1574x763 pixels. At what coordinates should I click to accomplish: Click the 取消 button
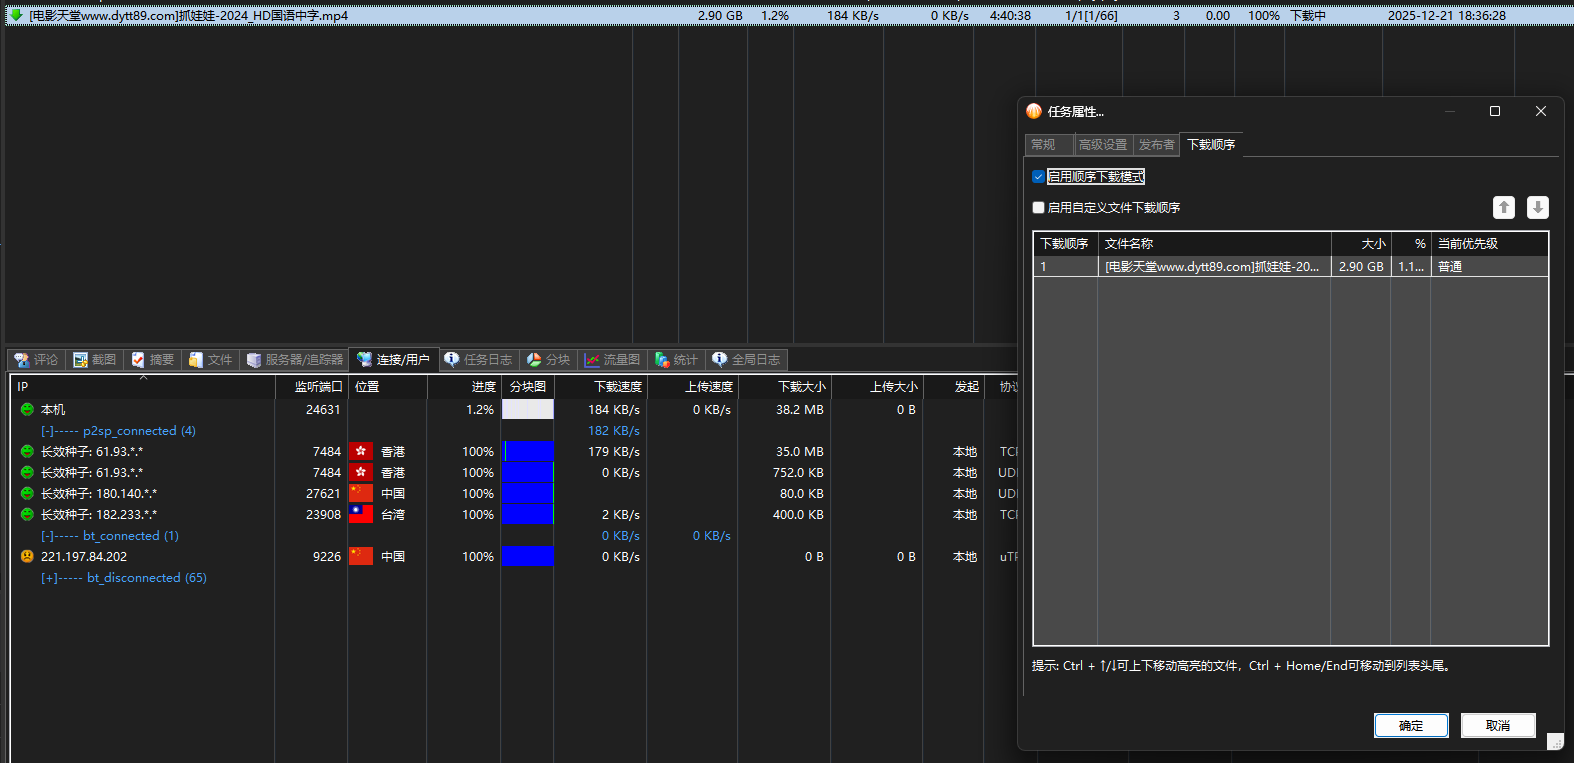coord(1497,726)
